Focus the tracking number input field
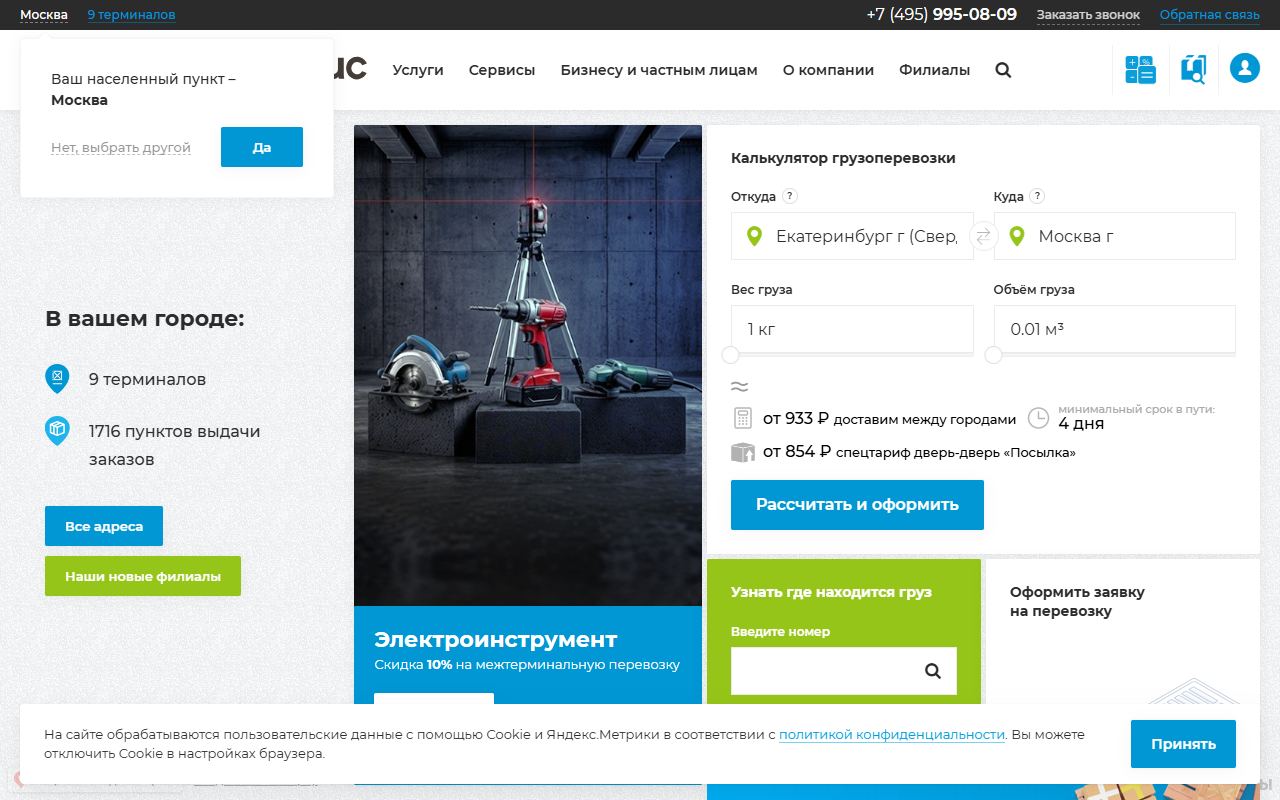This screenshot has width=1280, height=800. (x=844, y=671)
